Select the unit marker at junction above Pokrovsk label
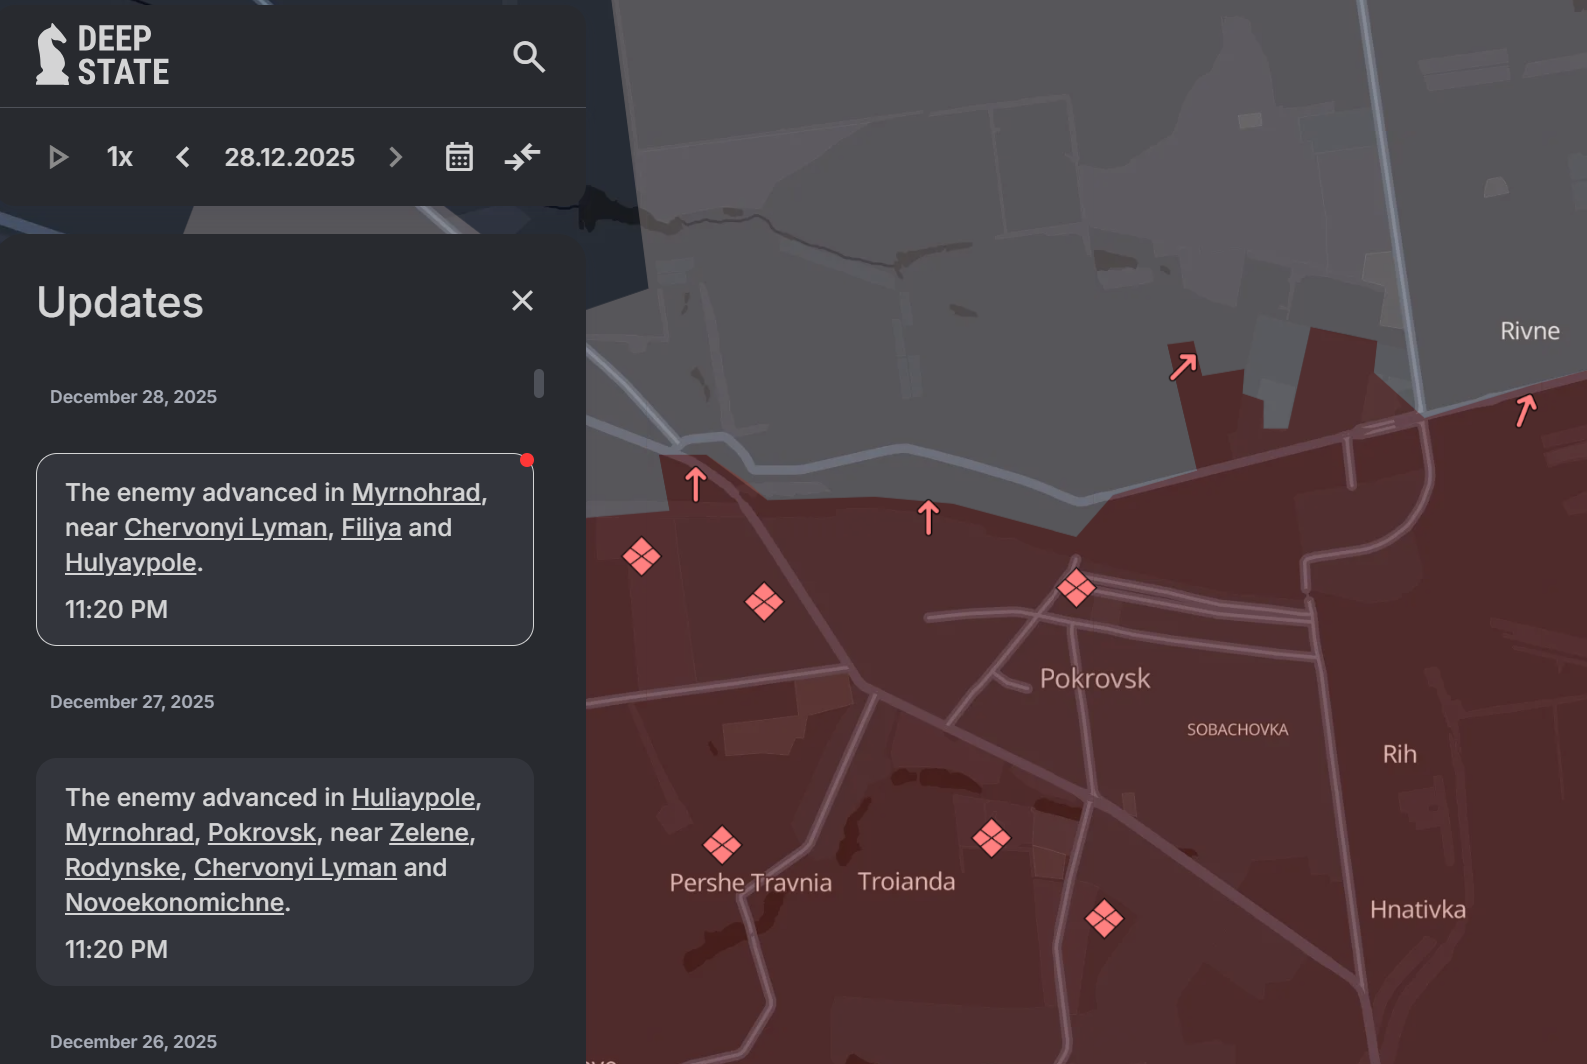 coord(1076,588)
